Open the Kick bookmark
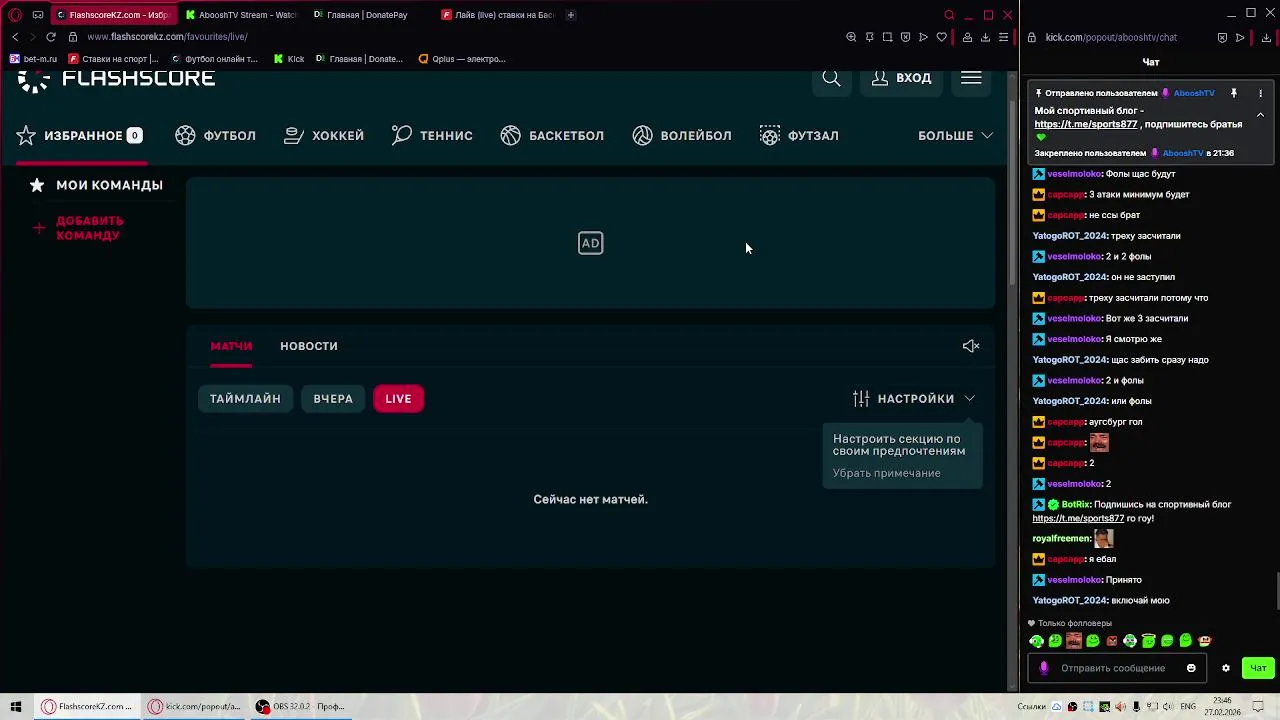The width and height of the screenshot is (1280, 720). (x=289, y=59)
